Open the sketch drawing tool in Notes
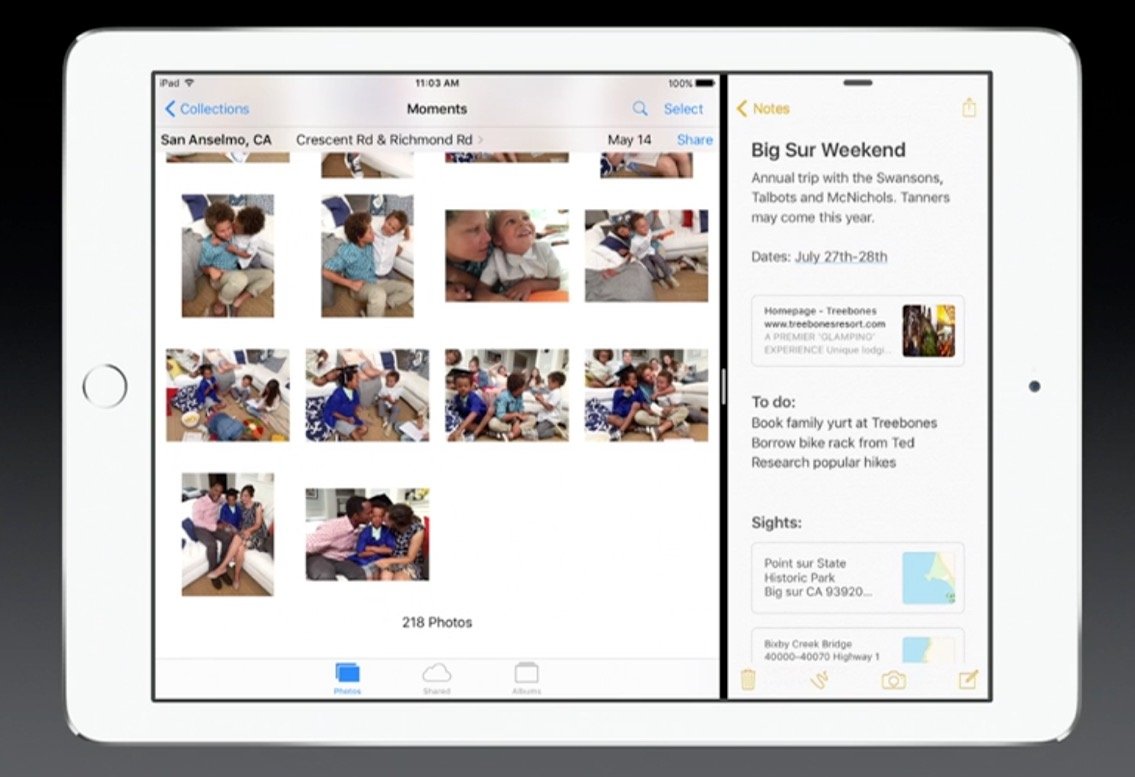 (x=820, y=679)
